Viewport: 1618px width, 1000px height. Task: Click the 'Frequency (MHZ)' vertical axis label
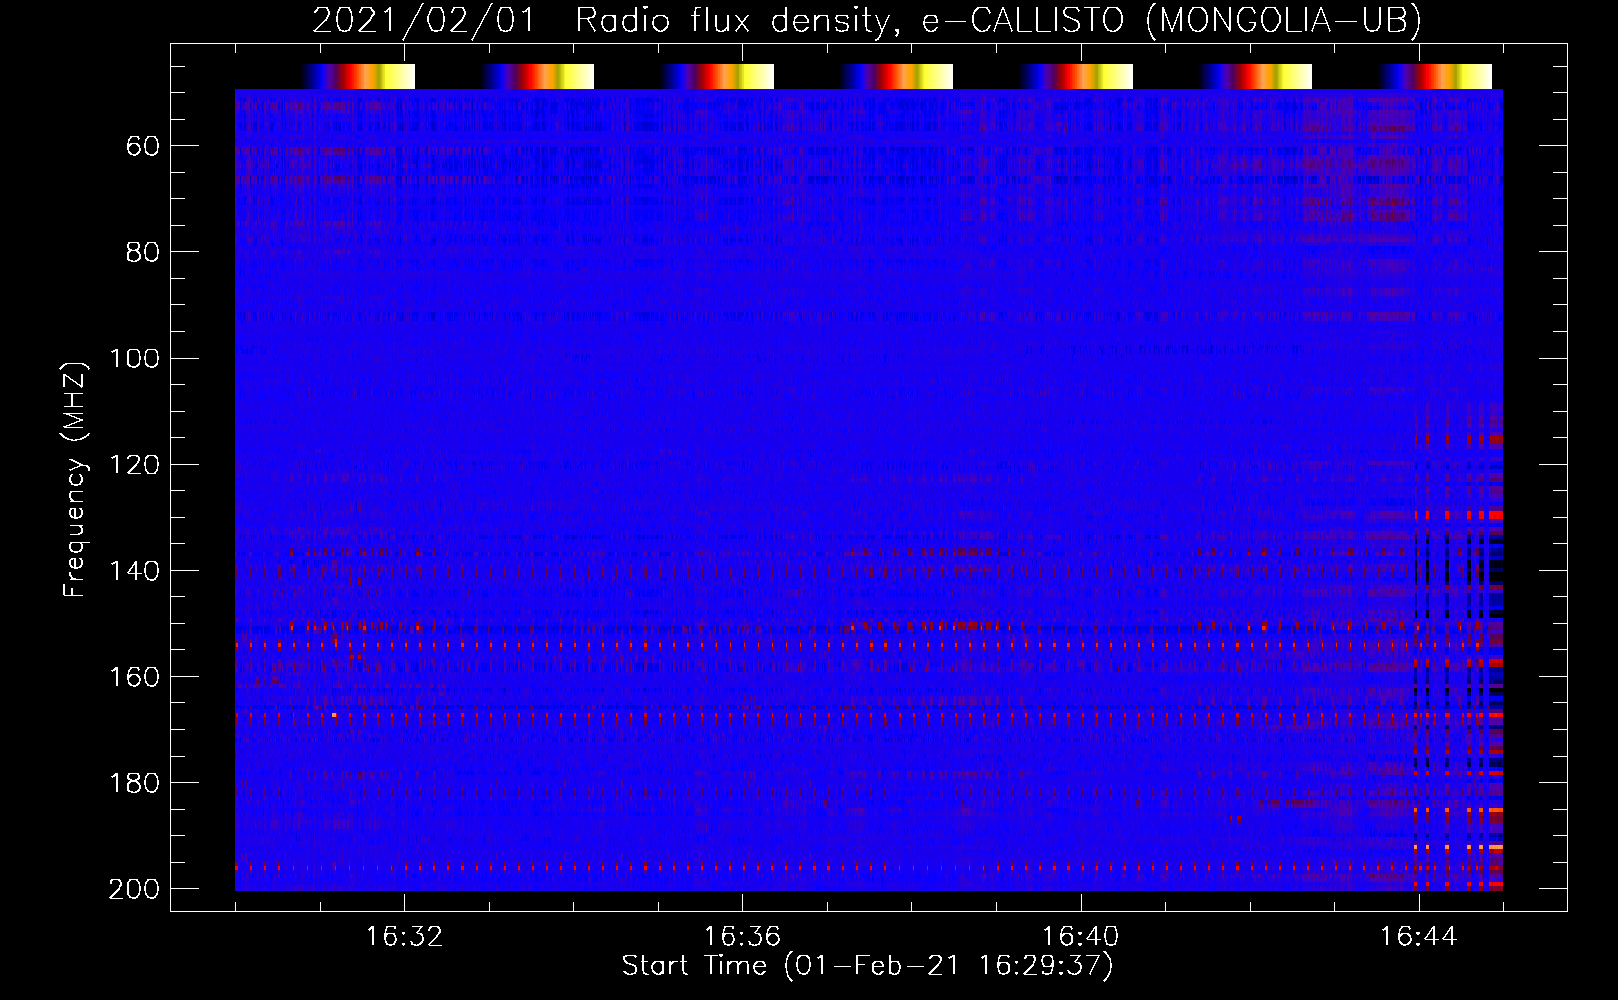point(75,479)
